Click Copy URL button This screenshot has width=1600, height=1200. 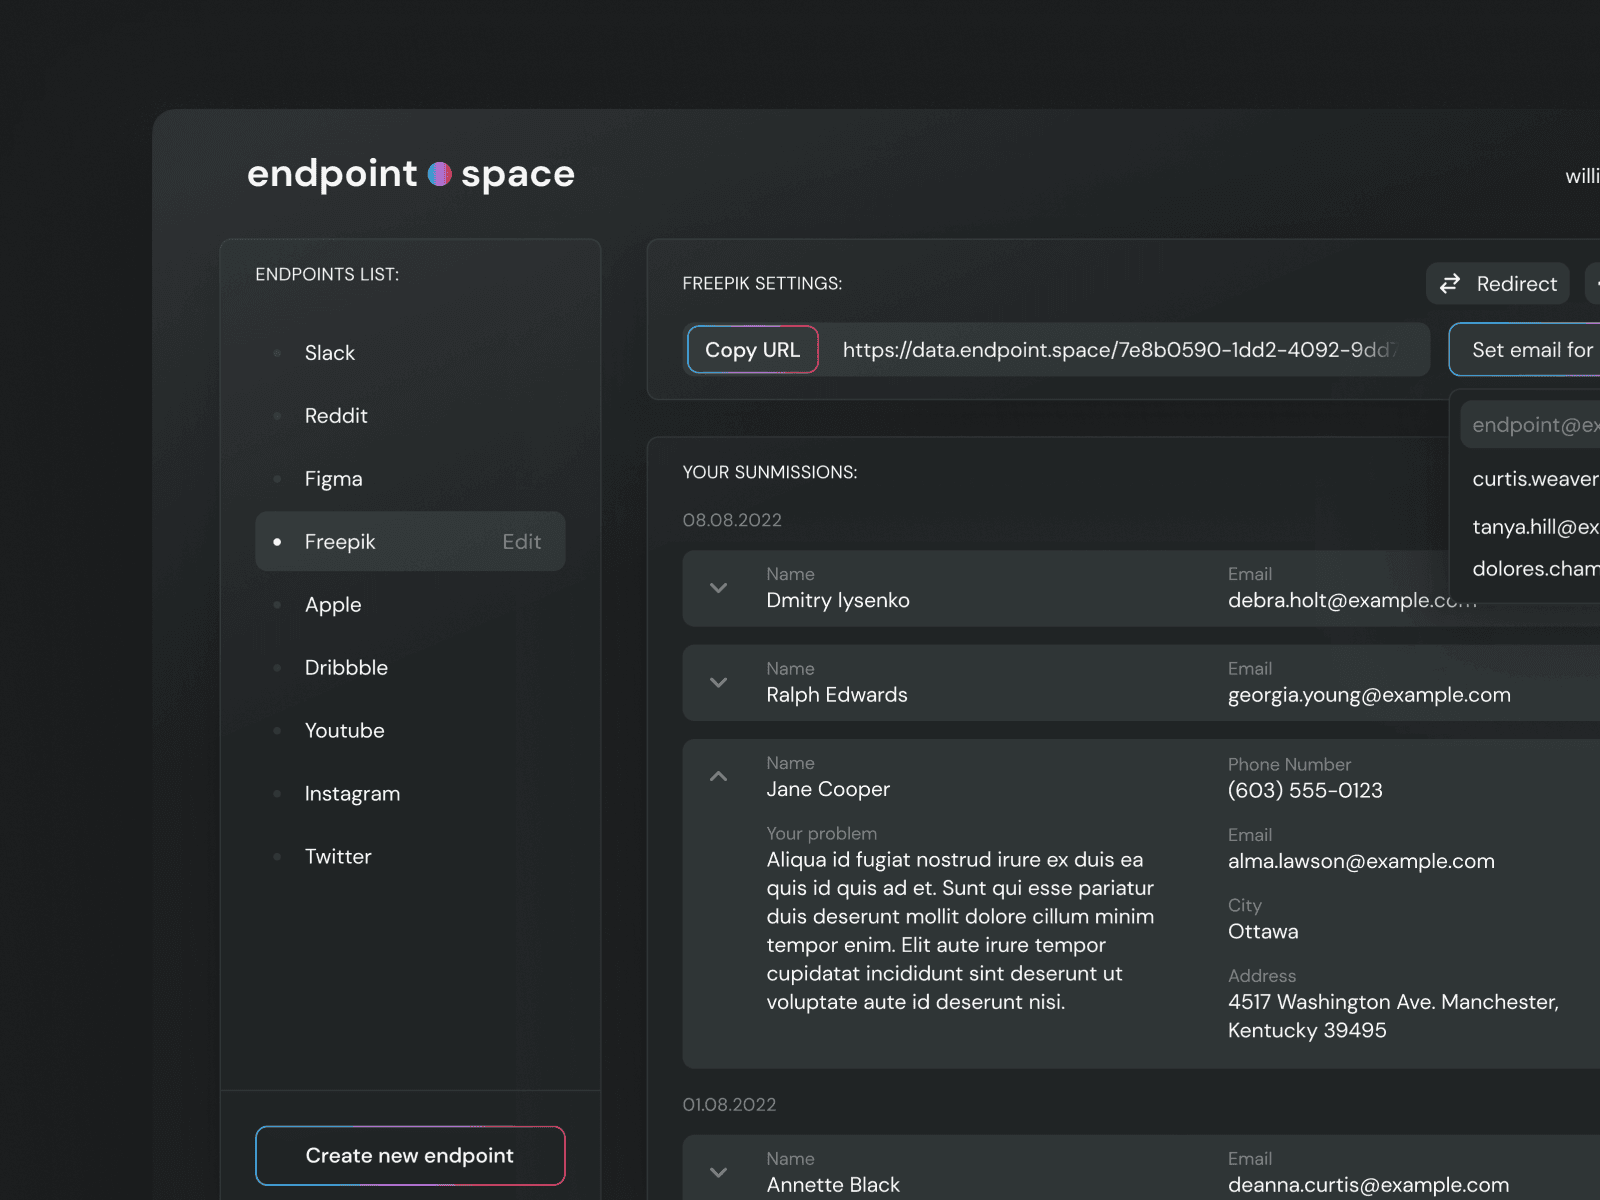pyautogui.click(x=753, y=350)
